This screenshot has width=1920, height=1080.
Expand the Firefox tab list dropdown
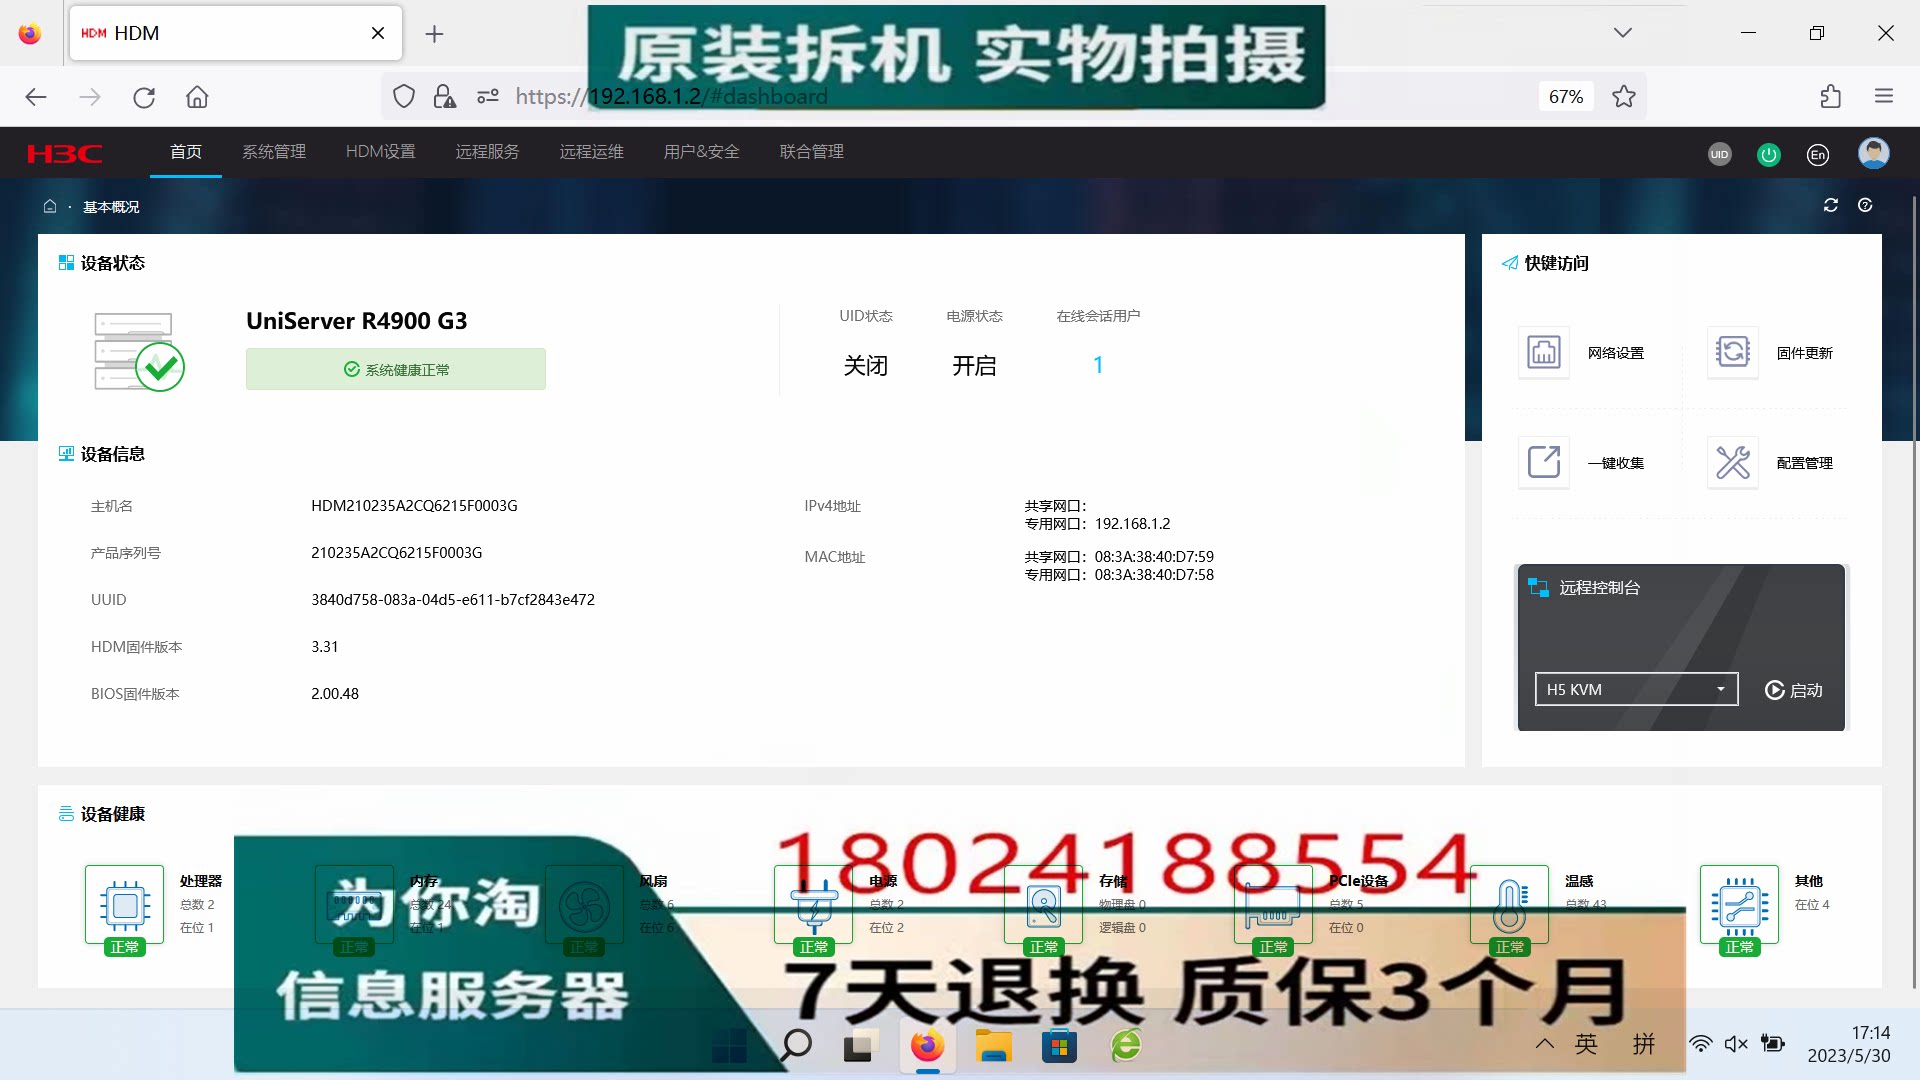point(1623,33)
